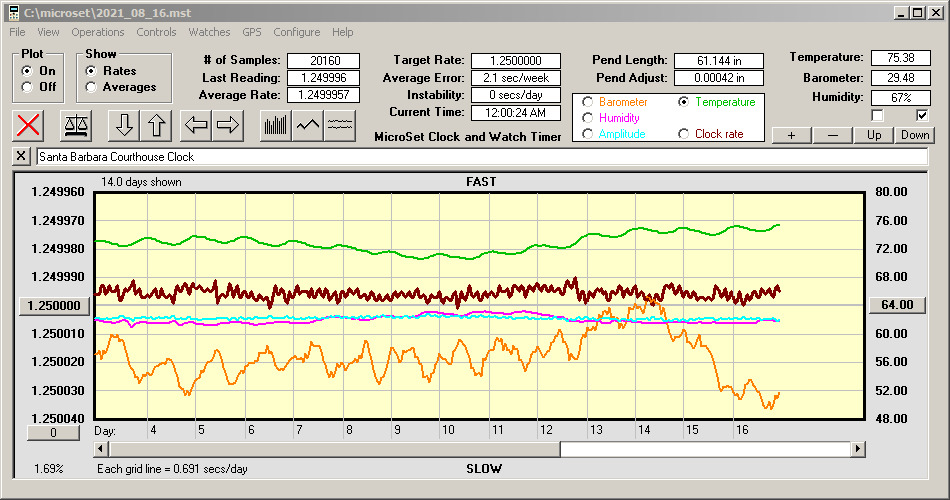Screen dimensions: 950x500
Task: Open the Operations menu
Action: pyautogui.click(x=98, y=32)
